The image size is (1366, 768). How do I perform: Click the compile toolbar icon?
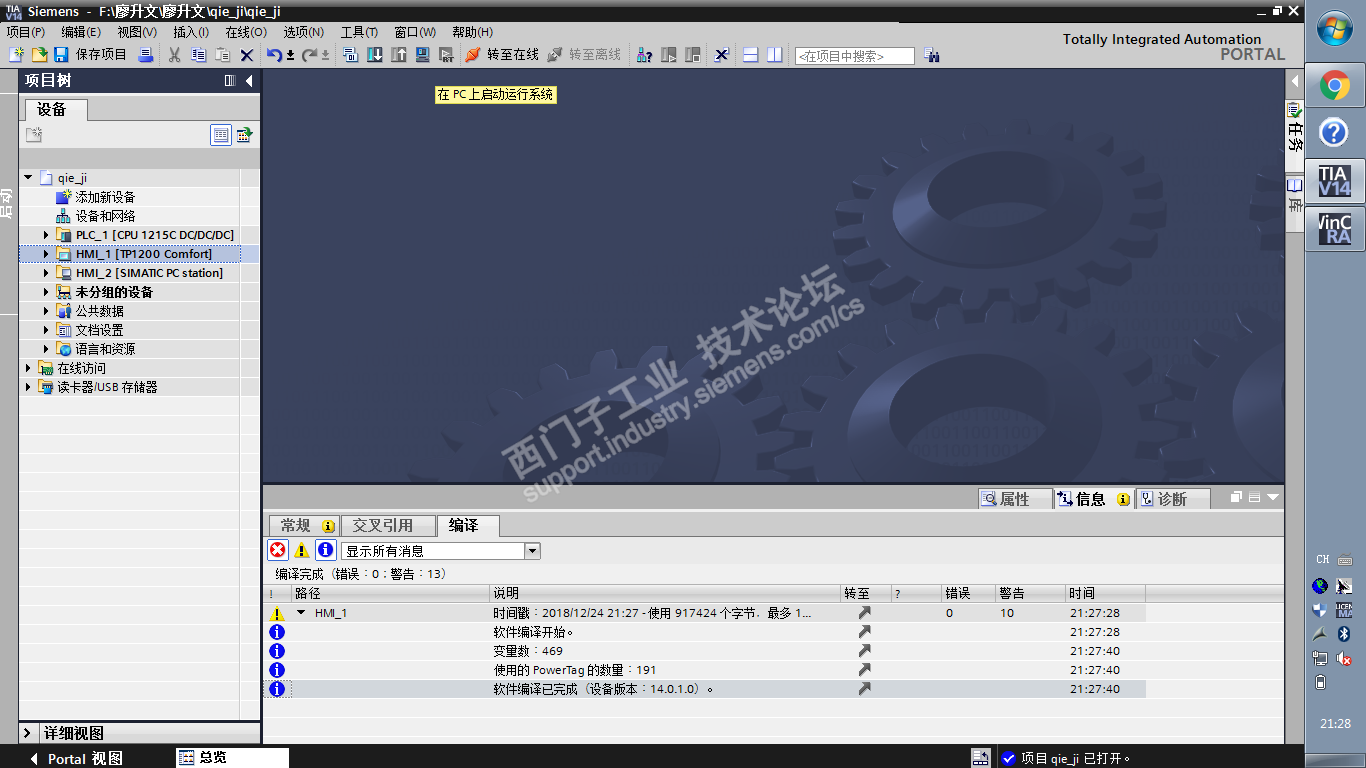point(351,55)
